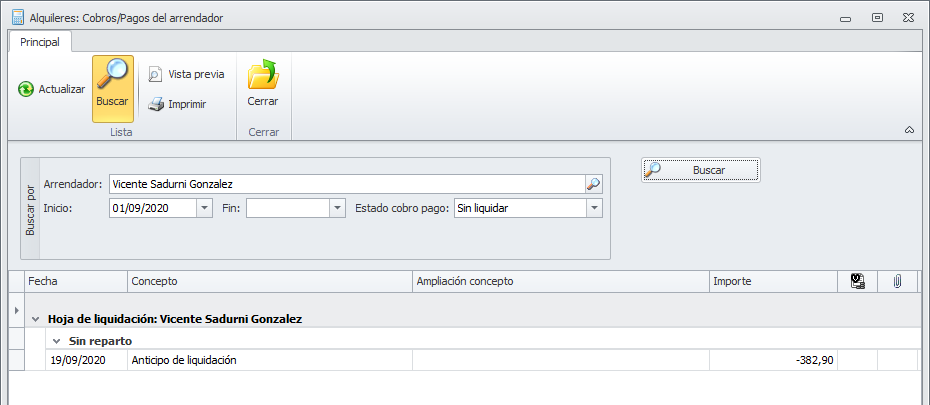Click the empty Fin date field

point(288,208)
